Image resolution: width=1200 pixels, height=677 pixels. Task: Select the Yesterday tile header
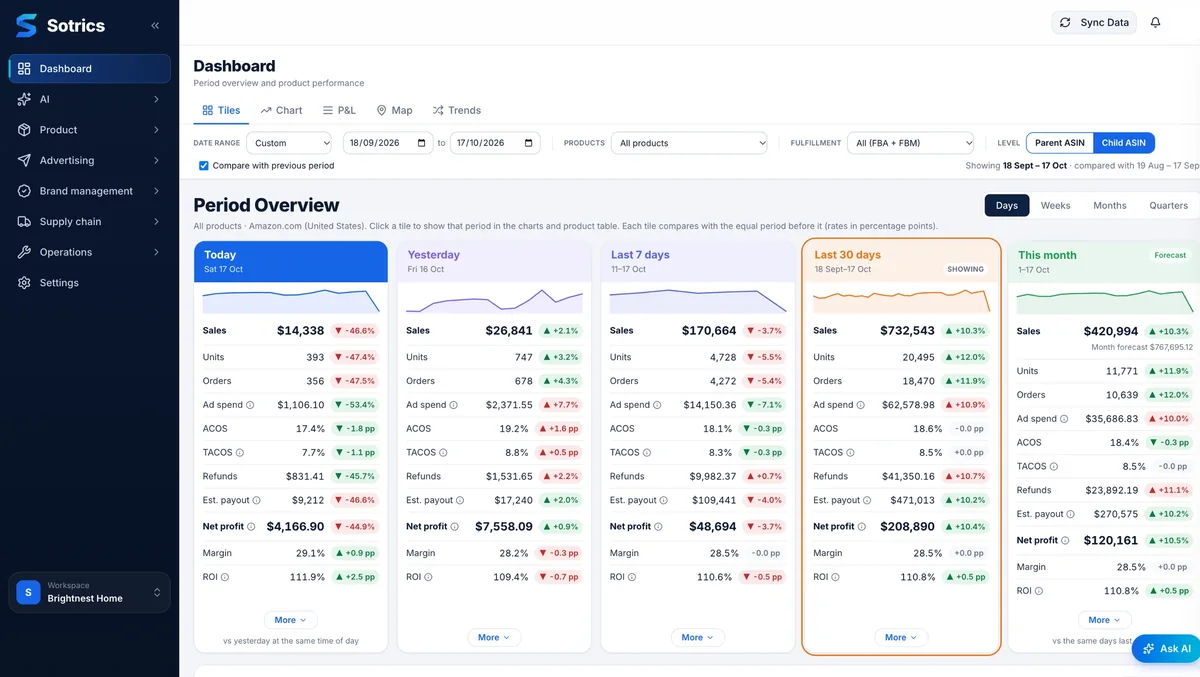click(x=494, y=261)
